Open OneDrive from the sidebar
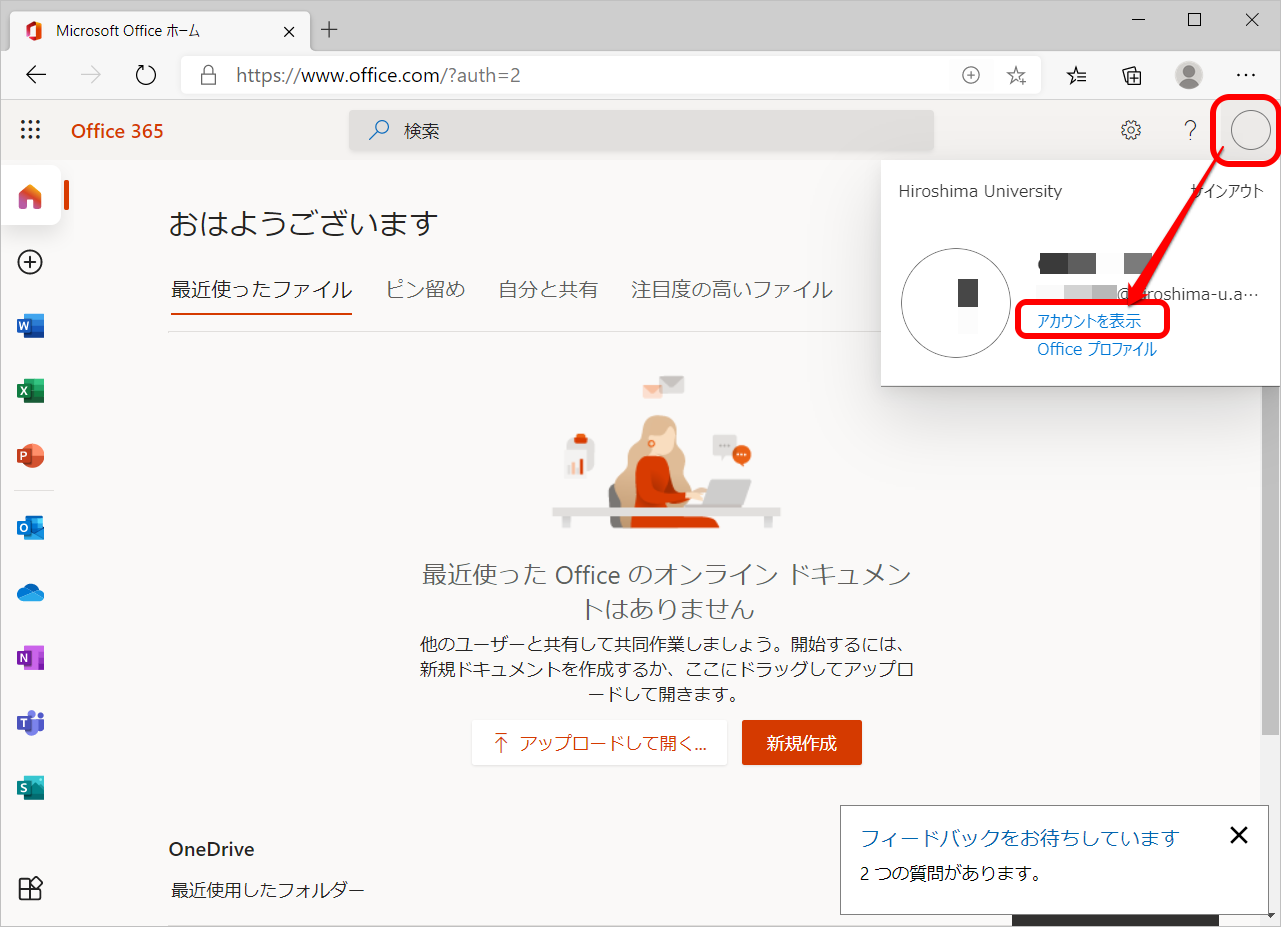Image resolution: width=1281 pixels, height=927 pixels. coord(31,593)
